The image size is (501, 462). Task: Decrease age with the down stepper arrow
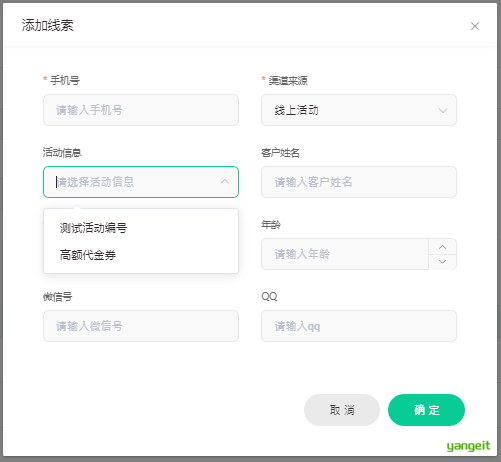[442, 262]
